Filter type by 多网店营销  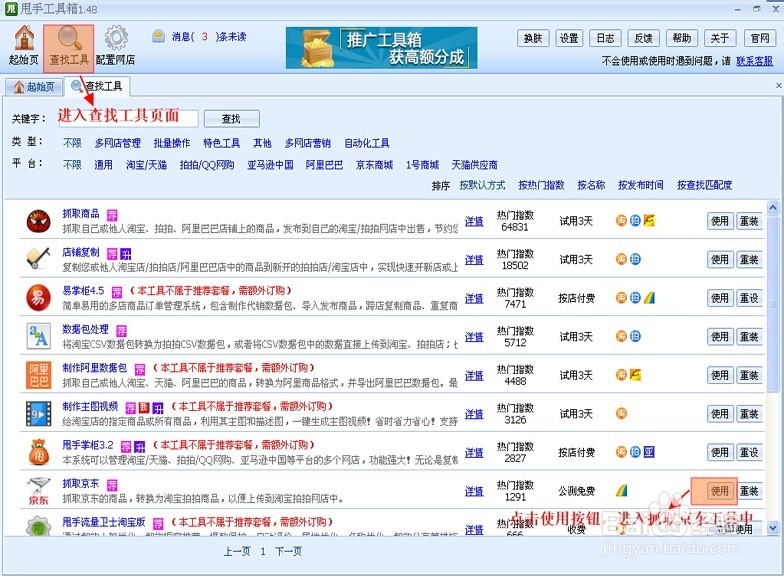(x=308, y=143)
